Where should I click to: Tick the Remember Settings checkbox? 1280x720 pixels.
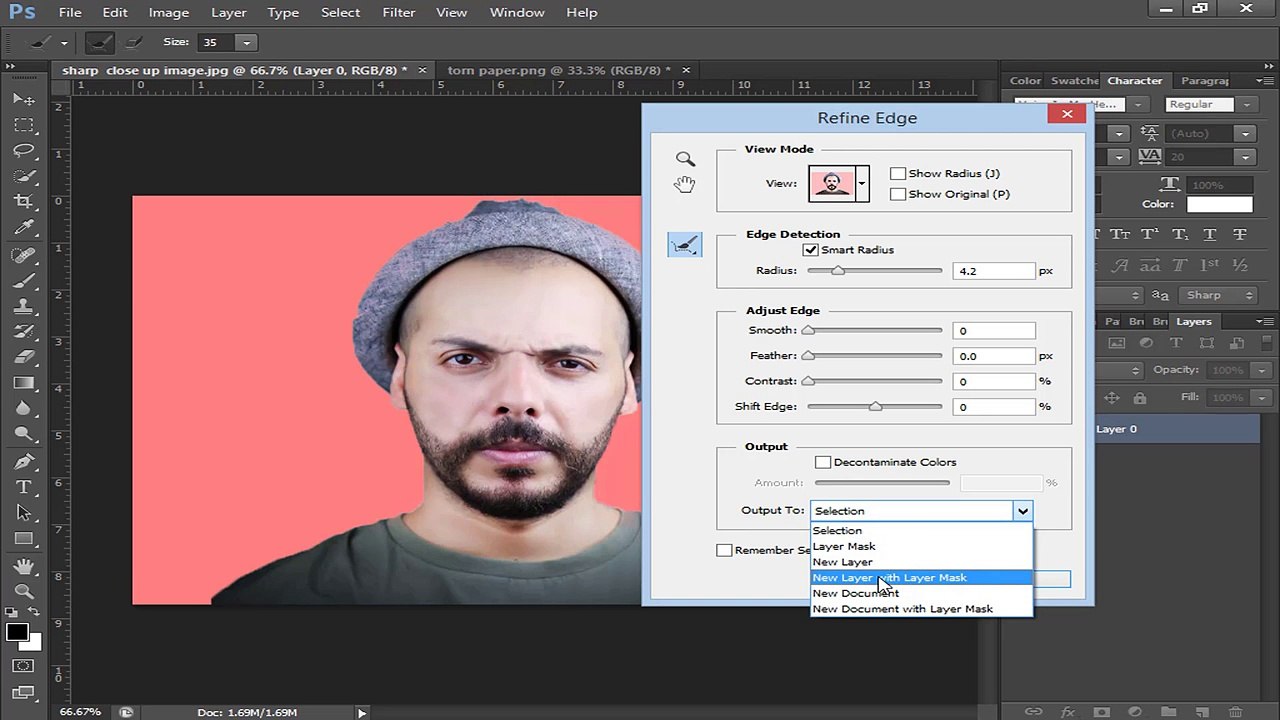click(x=724, y=550)
